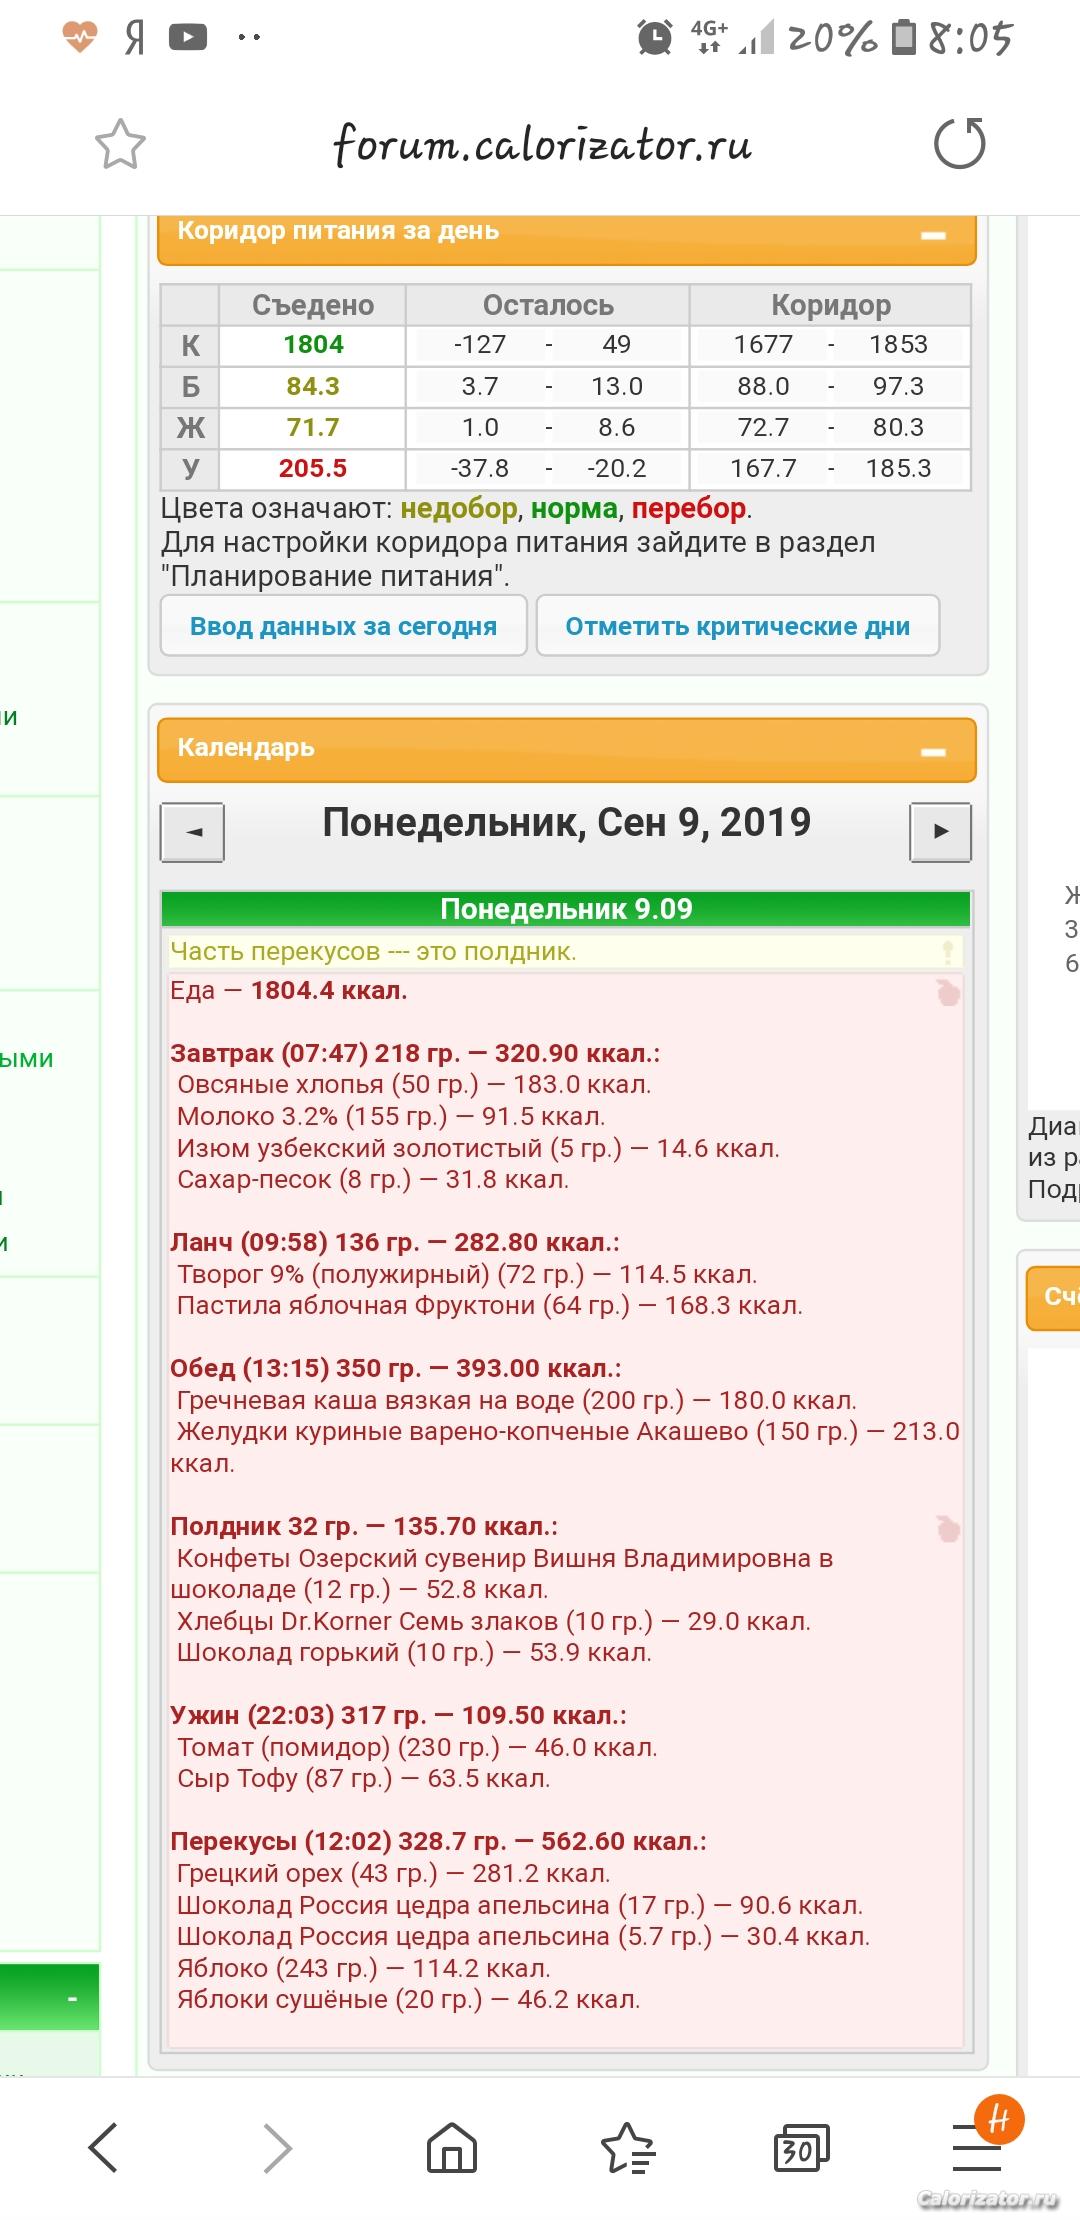
Task: Tap the hand icon beside Полдник
Action: [947, 1528]
